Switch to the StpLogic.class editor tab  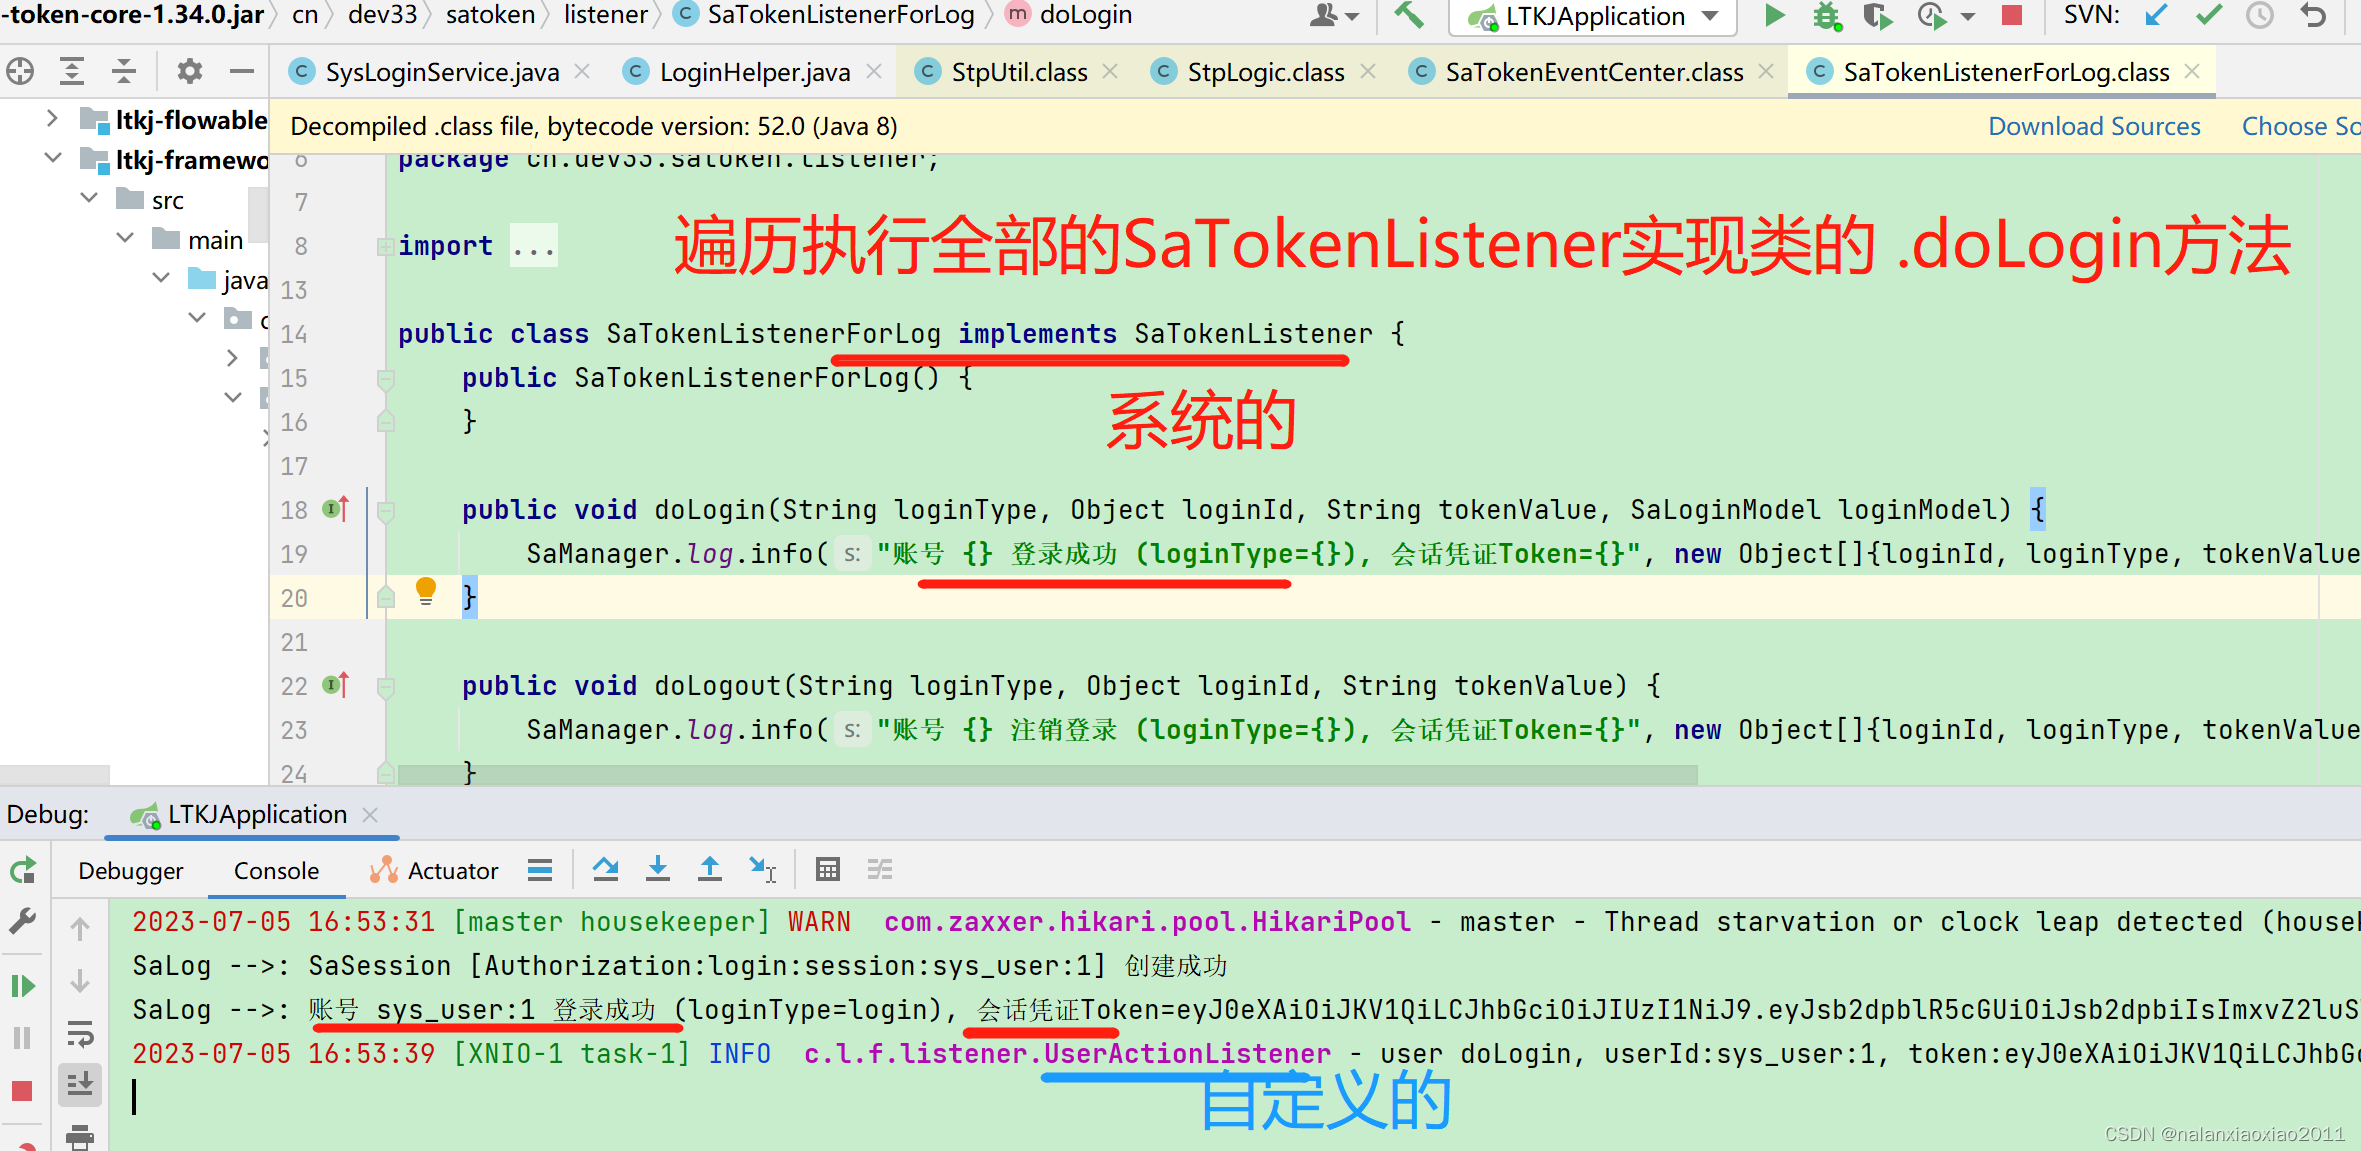1264,72
